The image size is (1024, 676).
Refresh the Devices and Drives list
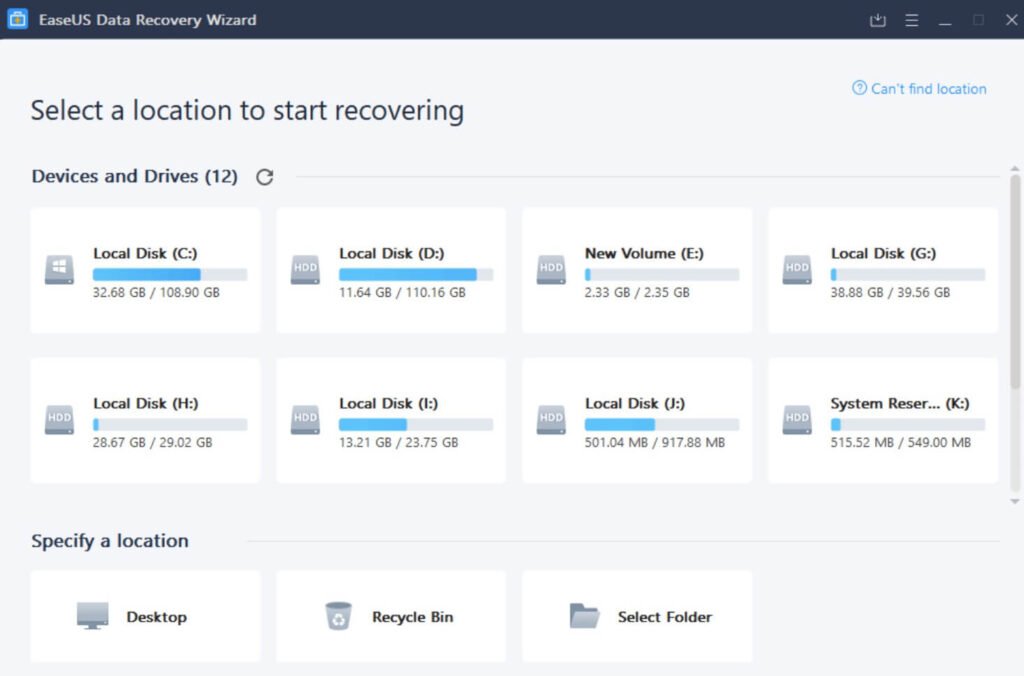click(264, 177)
